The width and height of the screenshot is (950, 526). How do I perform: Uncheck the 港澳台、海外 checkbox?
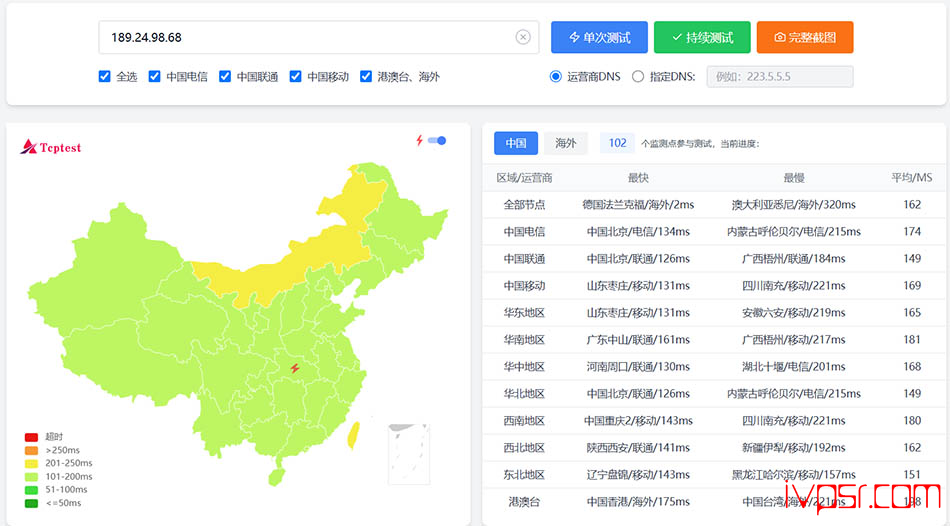click(366, 76)
